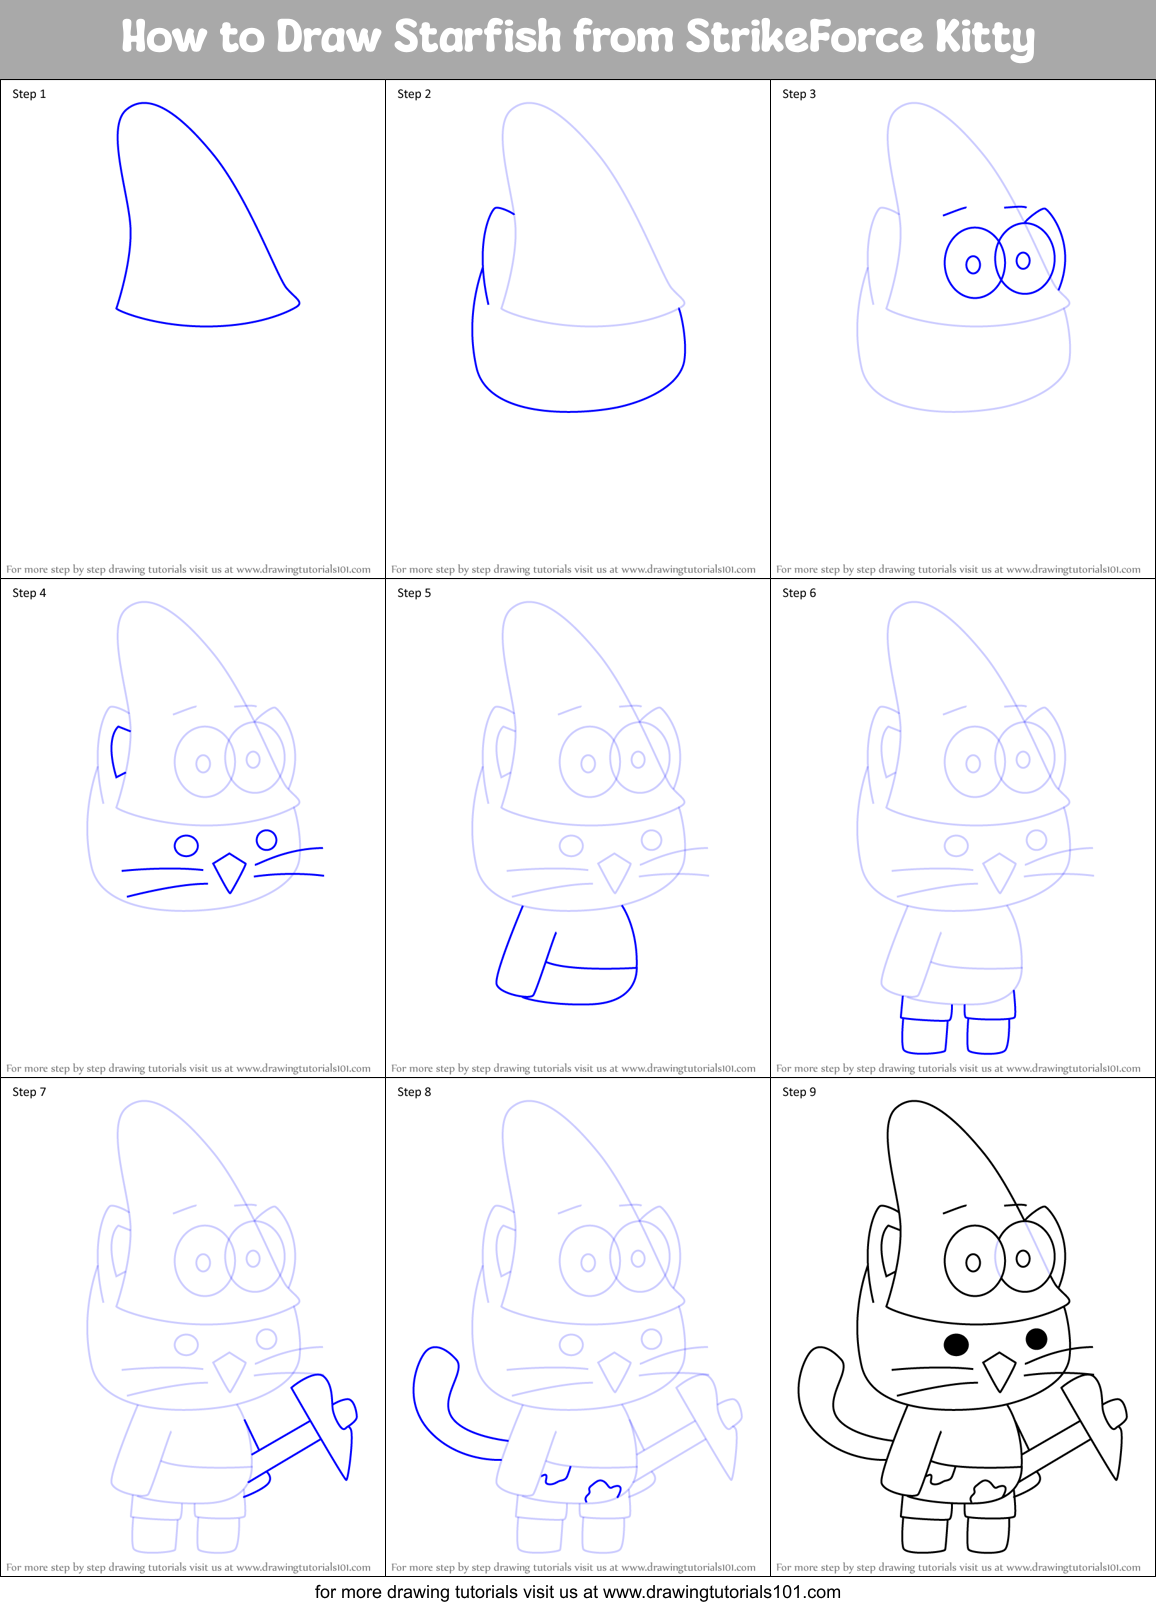
Task: Select the Step 9 final drawing panel
Action: coord(963,1327)
